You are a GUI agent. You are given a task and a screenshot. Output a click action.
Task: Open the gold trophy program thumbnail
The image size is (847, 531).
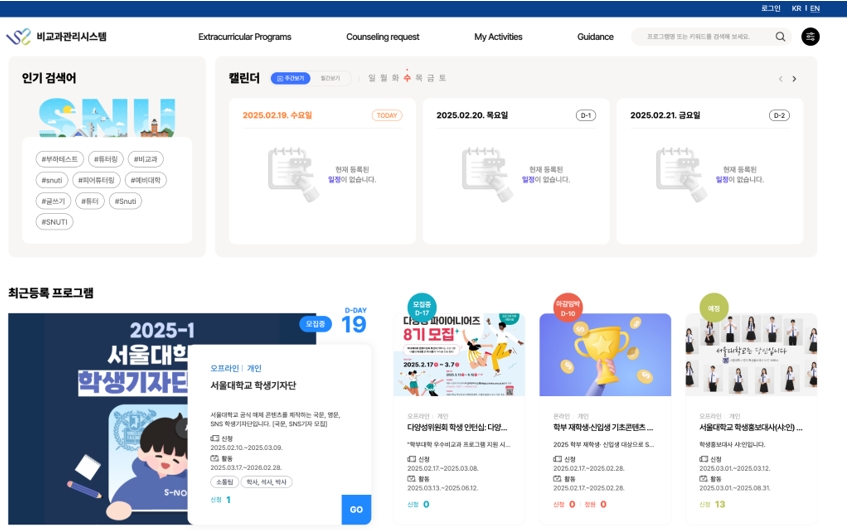(x=605, y=355)
